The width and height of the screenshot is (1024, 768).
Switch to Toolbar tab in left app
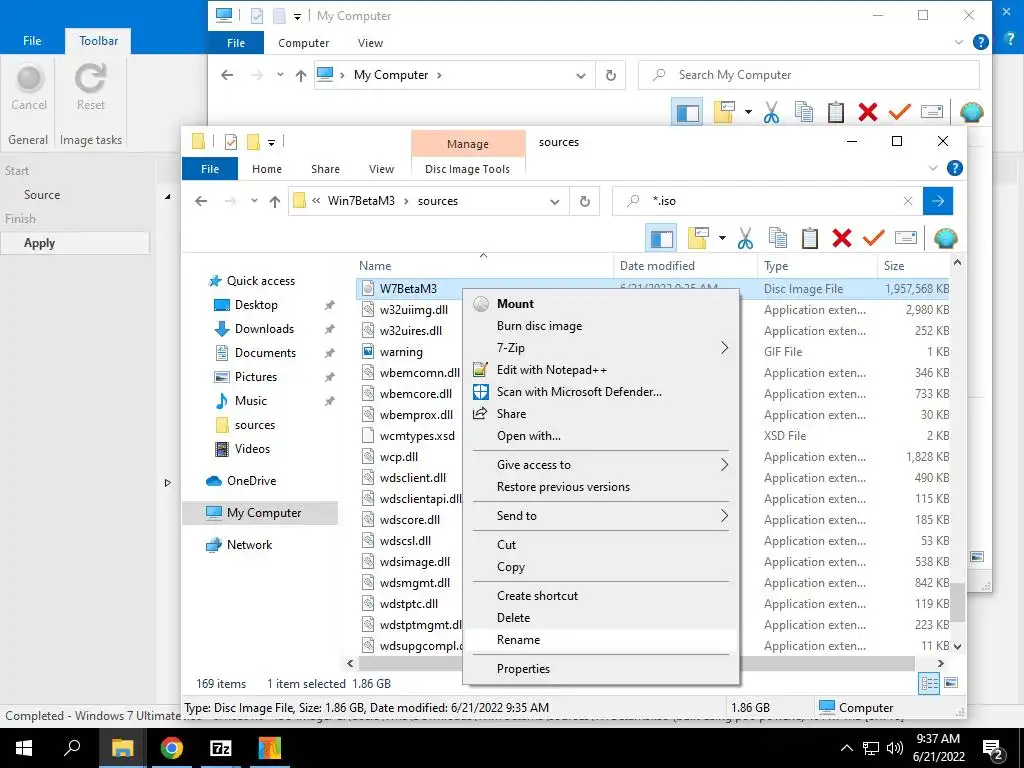pyautogui.click(x=98, y=40)
